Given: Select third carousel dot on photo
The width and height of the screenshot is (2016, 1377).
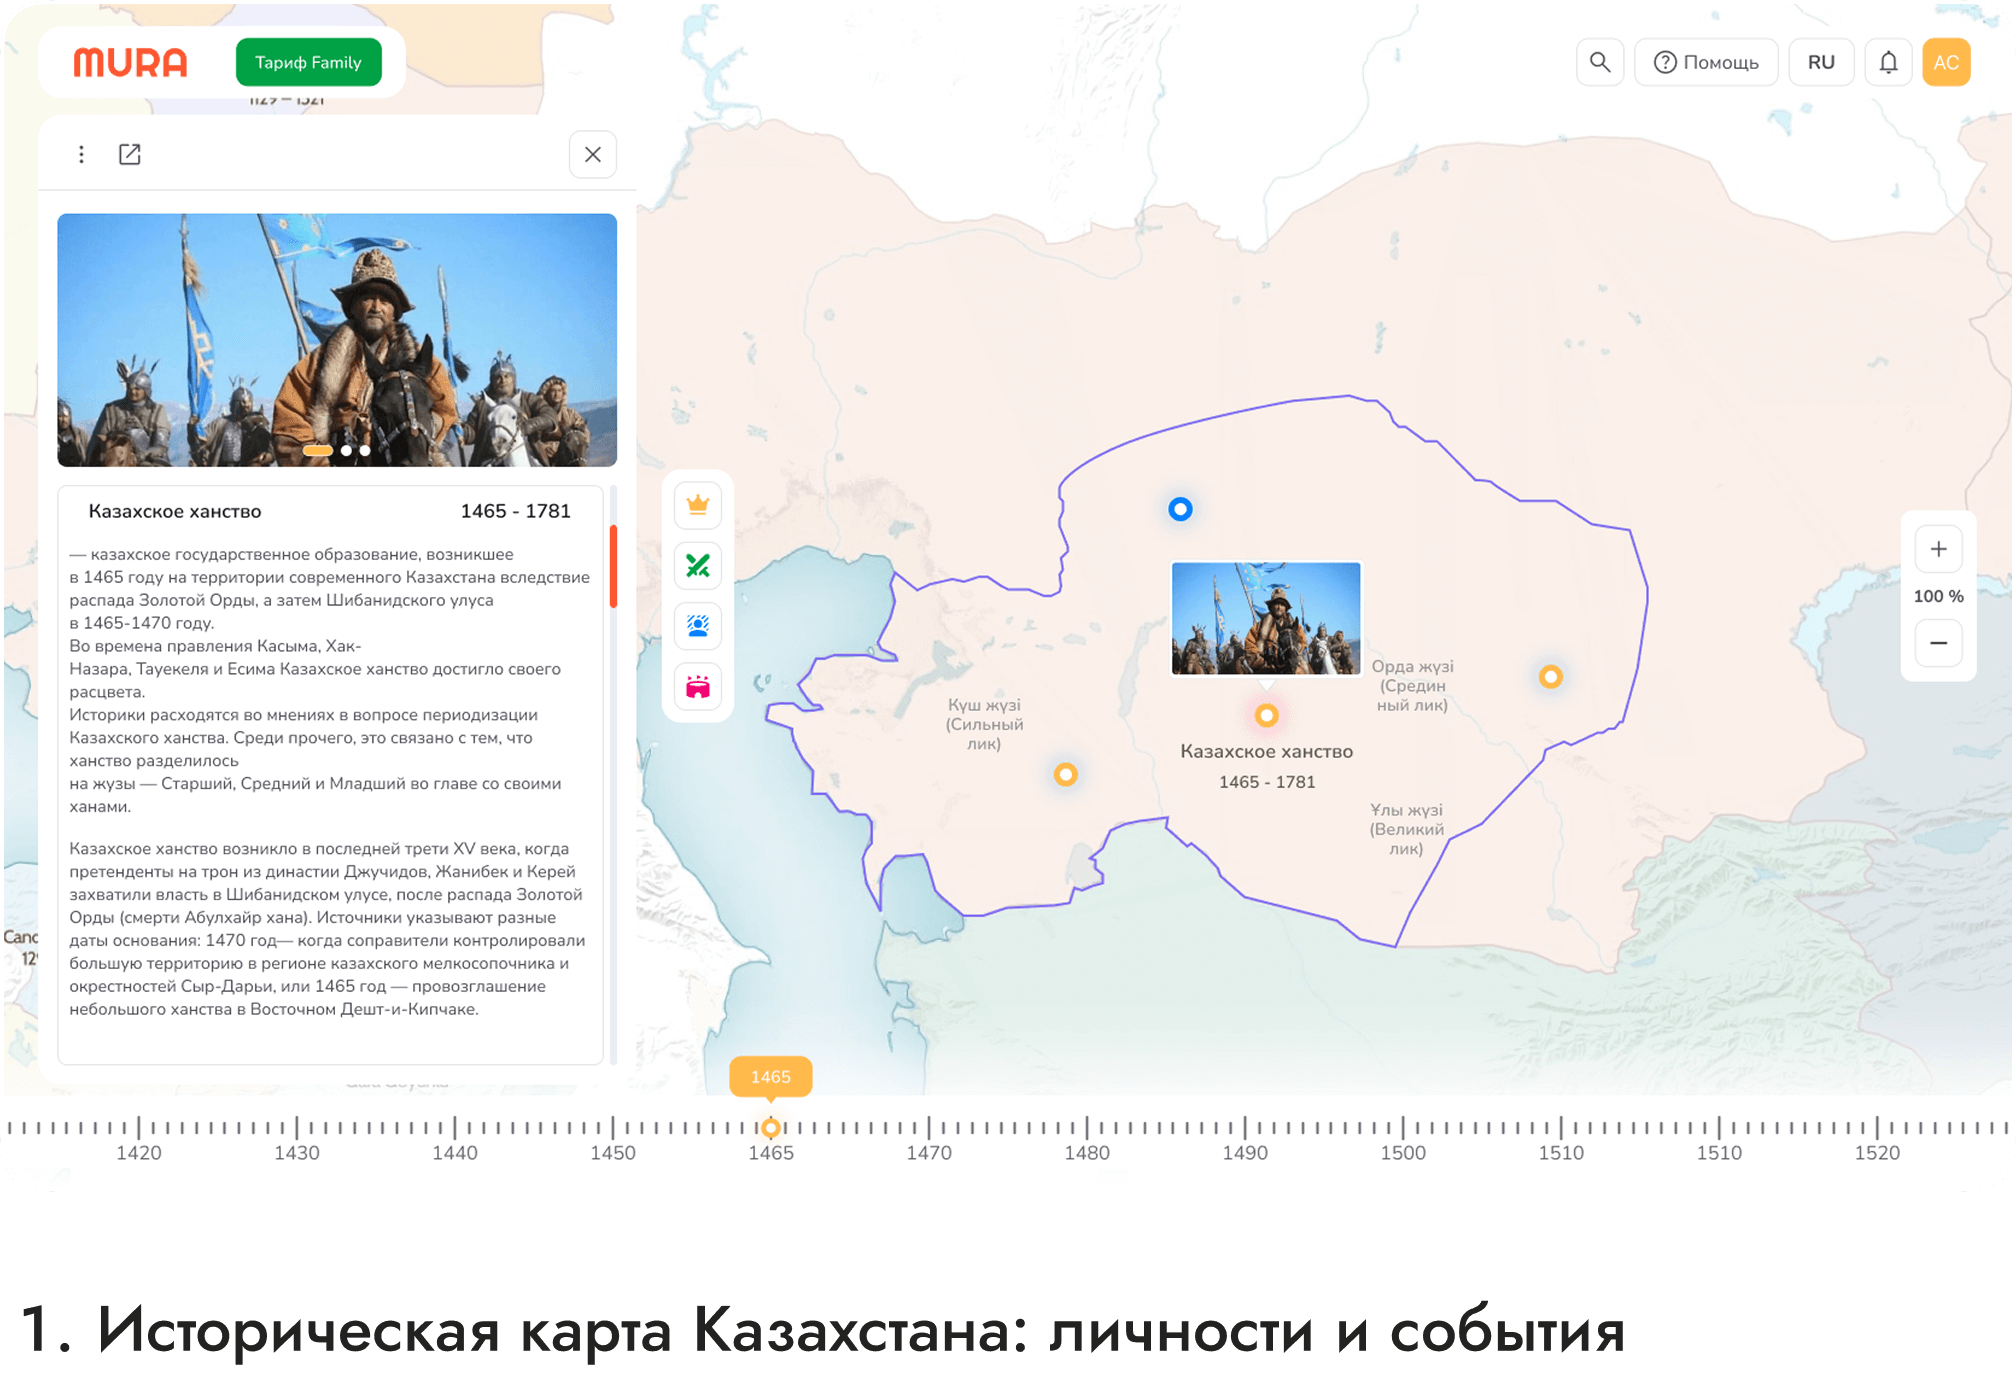Looking at the screenshot, I should point(365,451).
